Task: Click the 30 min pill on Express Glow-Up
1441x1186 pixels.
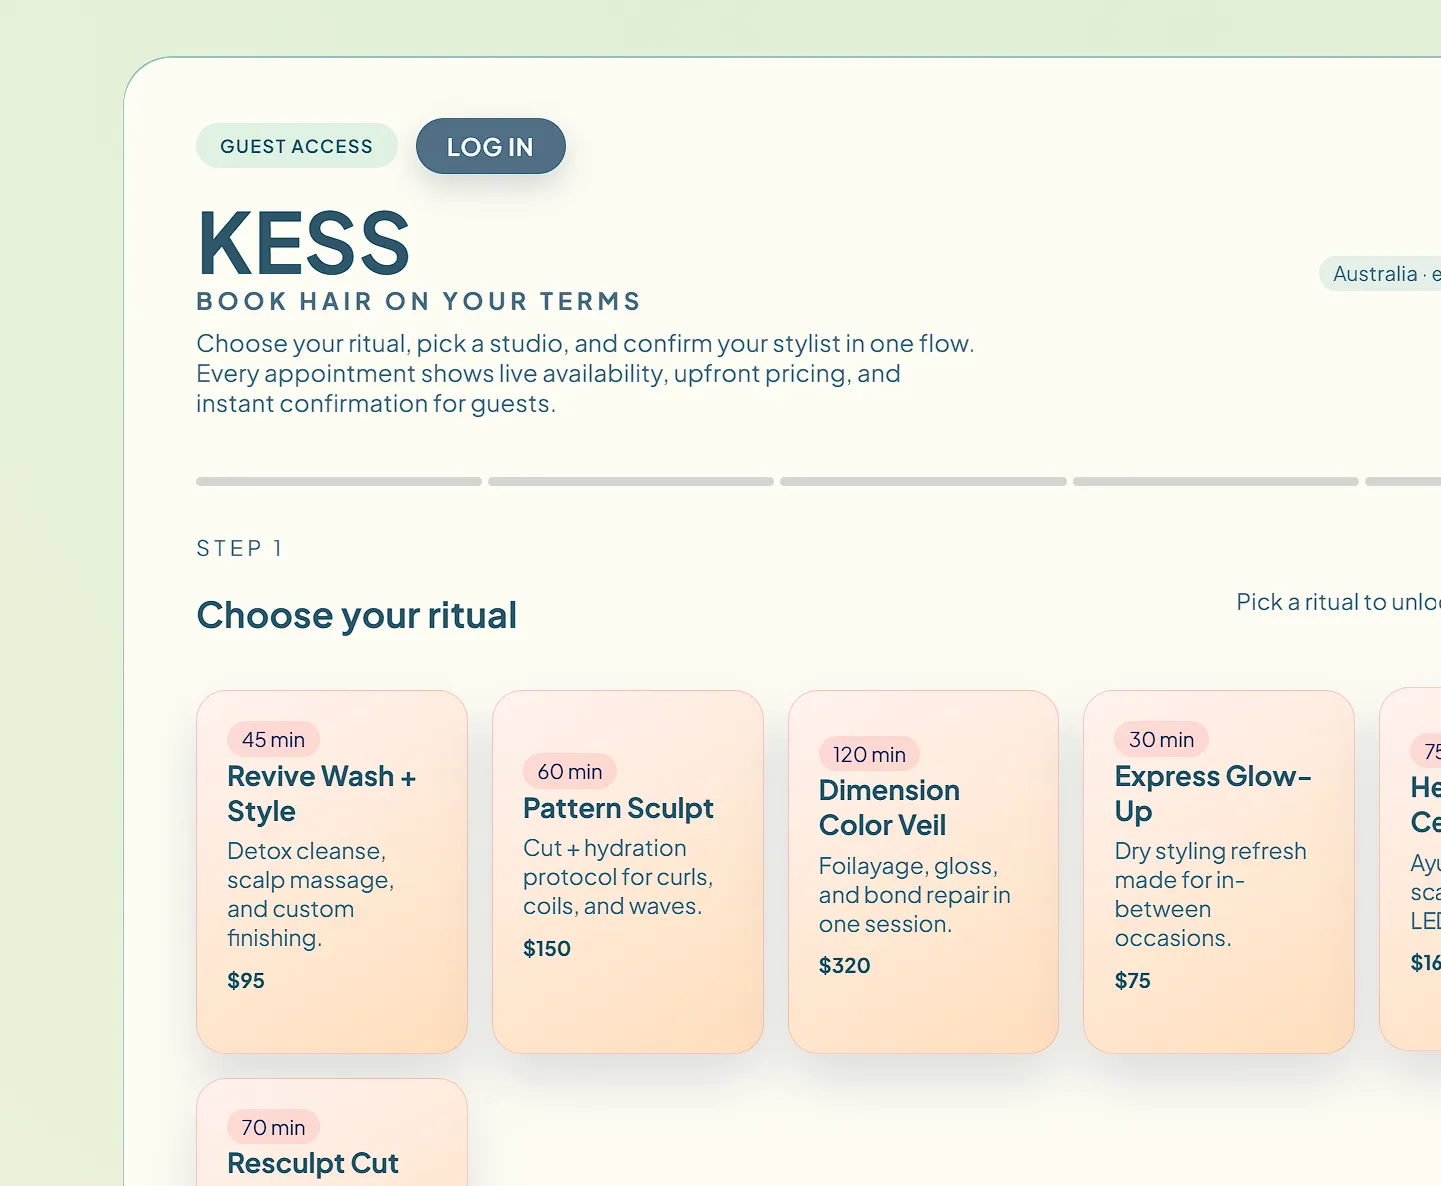Action: [x=1160, y=739]
